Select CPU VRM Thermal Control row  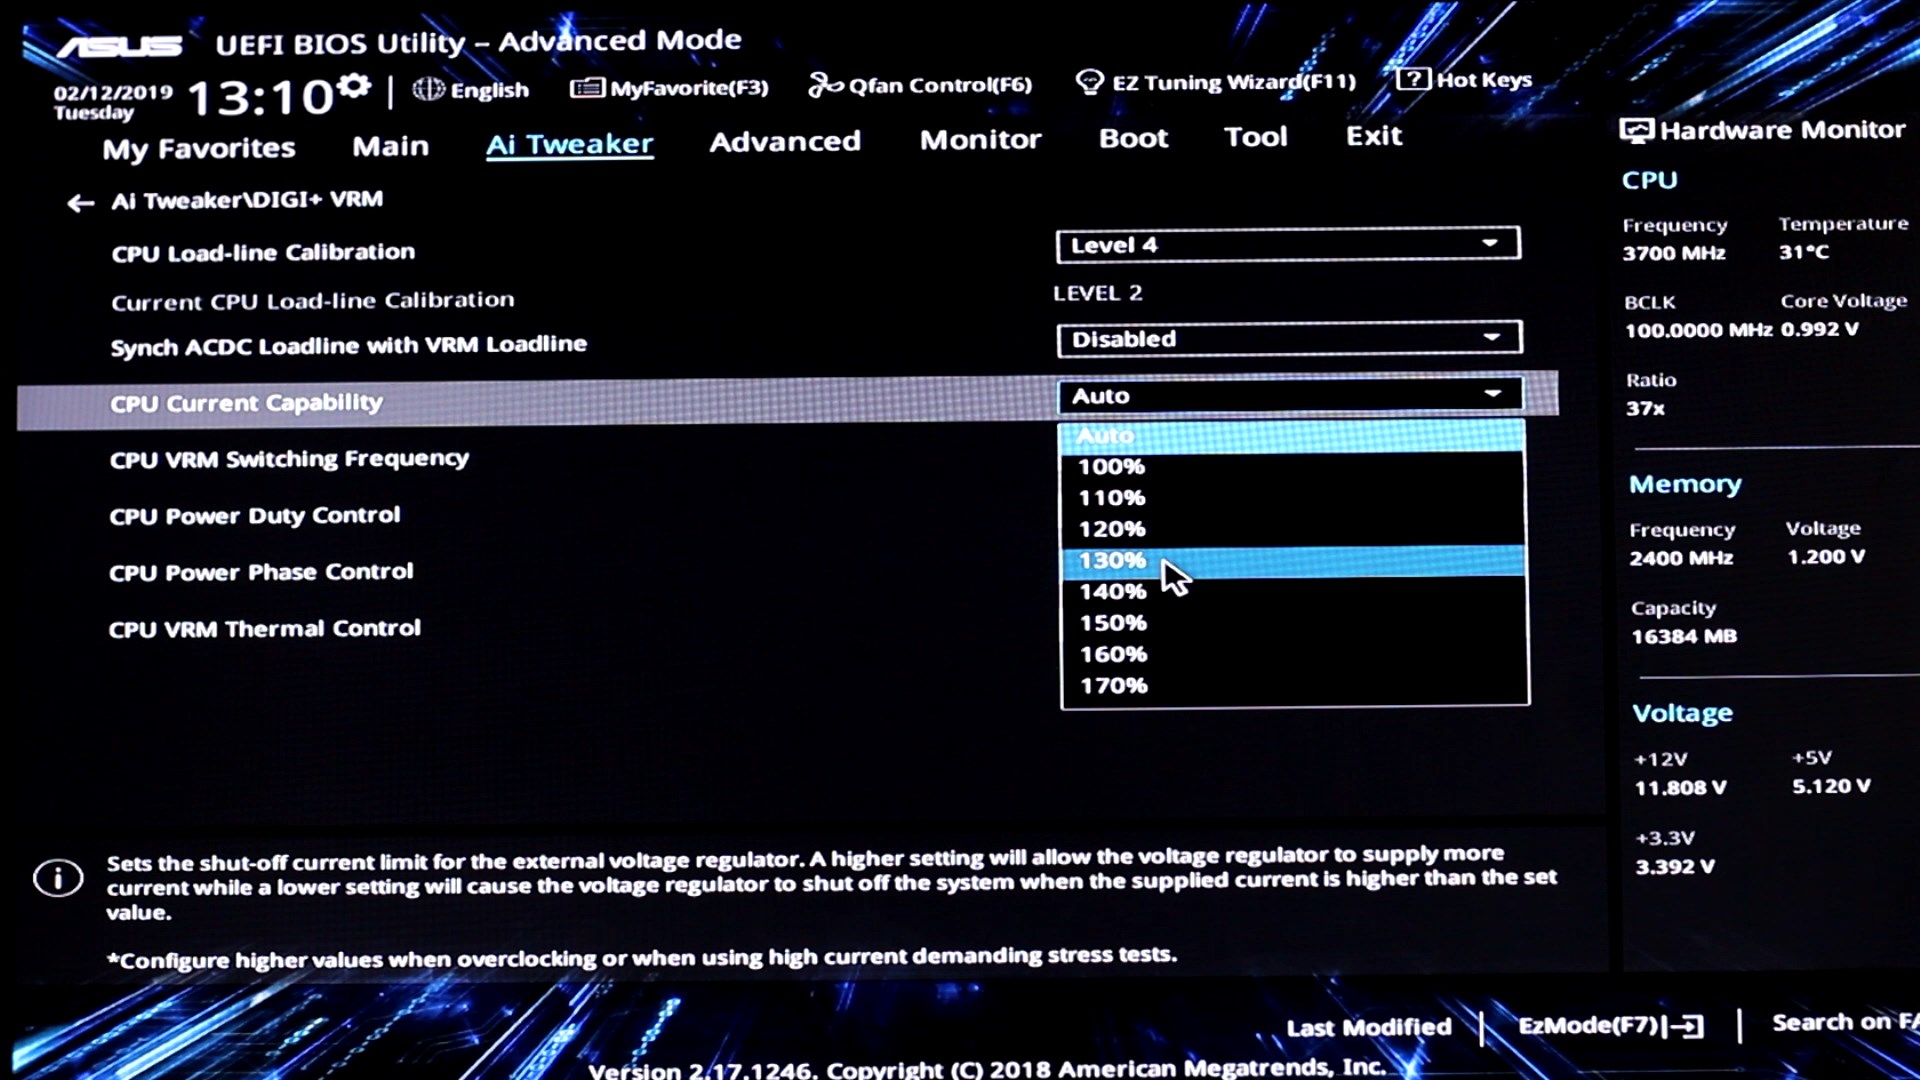264,629
